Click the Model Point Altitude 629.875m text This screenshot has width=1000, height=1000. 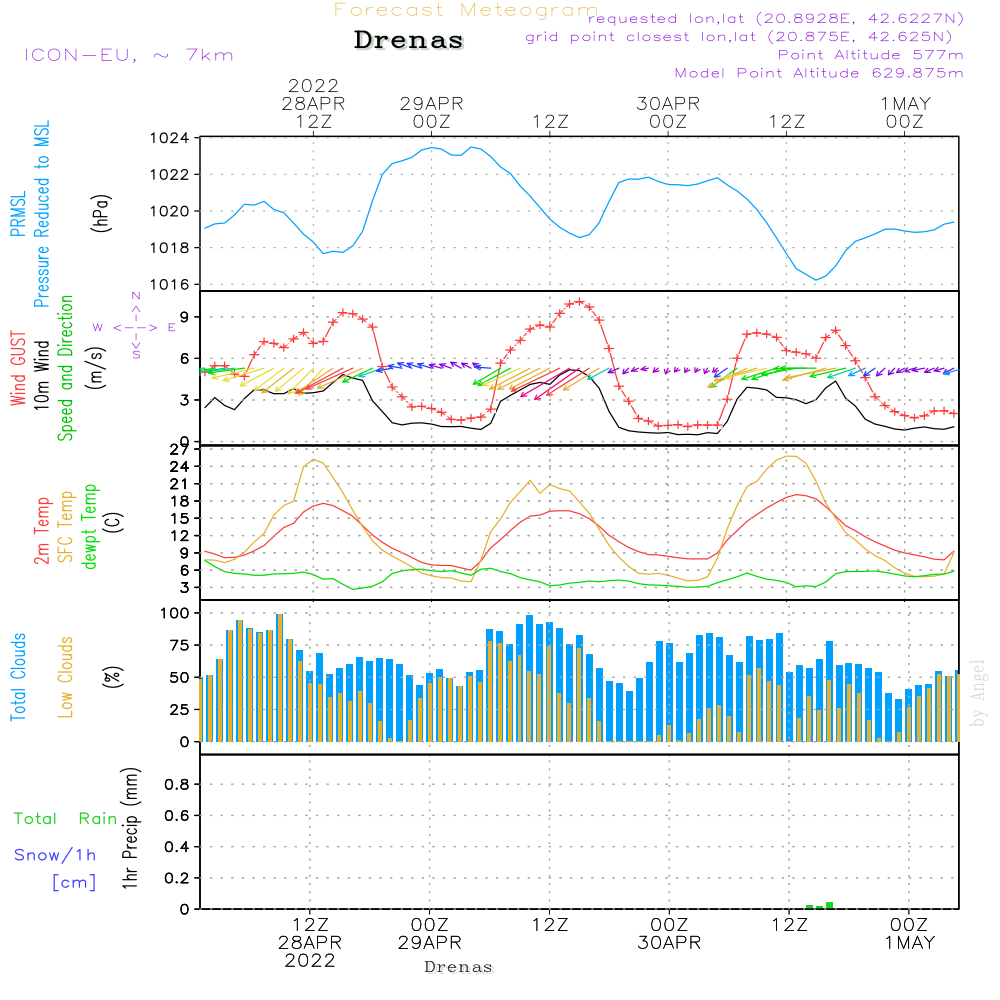819,73
